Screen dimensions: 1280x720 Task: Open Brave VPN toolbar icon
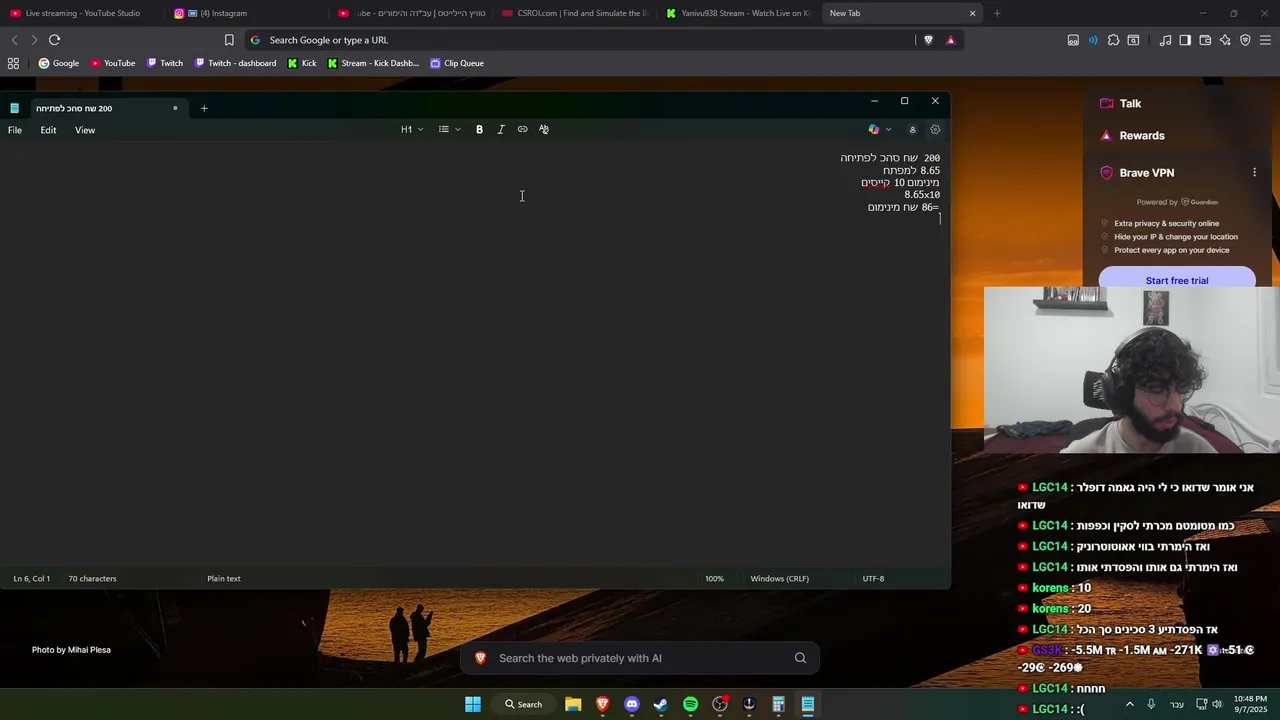click(x=1245, y=40)
